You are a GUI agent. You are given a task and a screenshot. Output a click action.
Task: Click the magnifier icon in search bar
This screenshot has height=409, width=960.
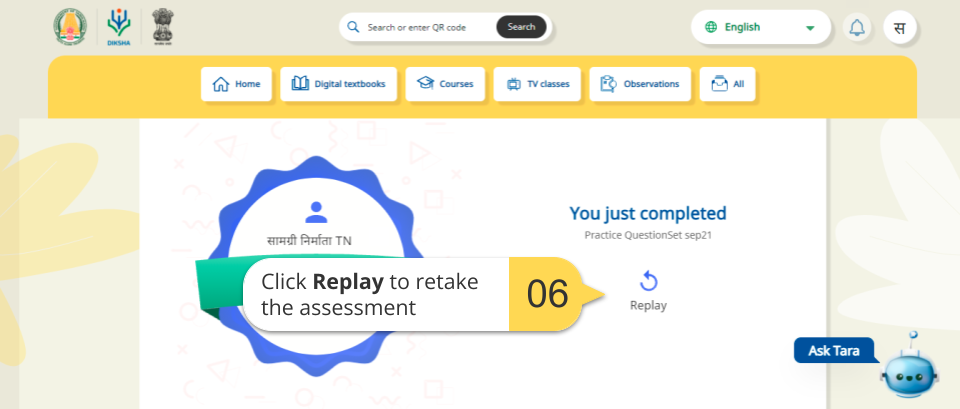(x=354, y=27)
